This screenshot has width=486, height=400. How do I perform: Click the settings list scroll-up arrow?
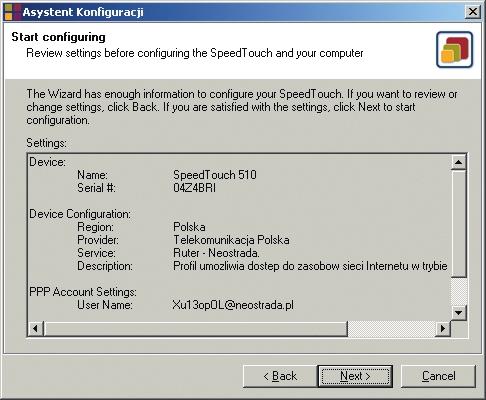click(458, 162)
